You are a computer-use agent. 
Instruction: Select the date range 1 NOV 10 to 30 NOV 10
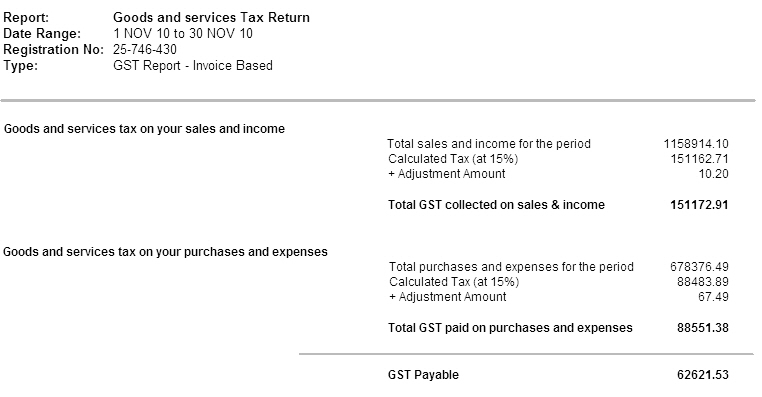click(x=183, y=34)
